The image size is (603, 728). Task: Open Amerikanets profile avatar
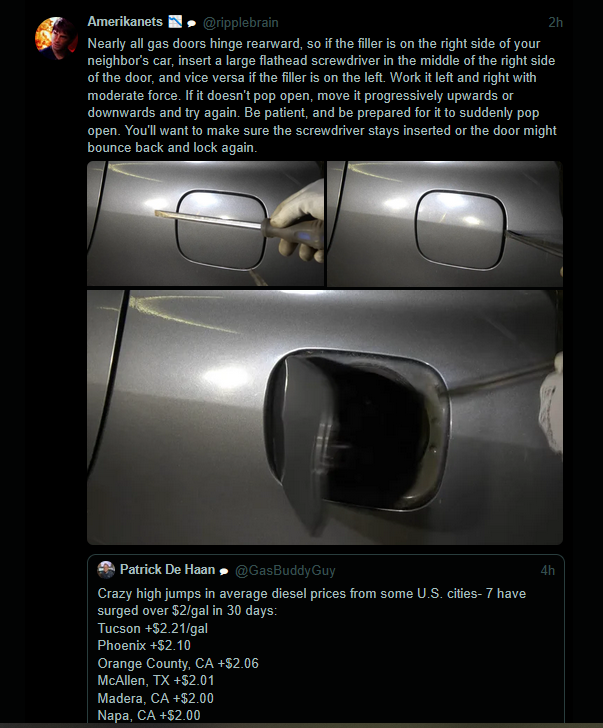(x=56, y=38)
